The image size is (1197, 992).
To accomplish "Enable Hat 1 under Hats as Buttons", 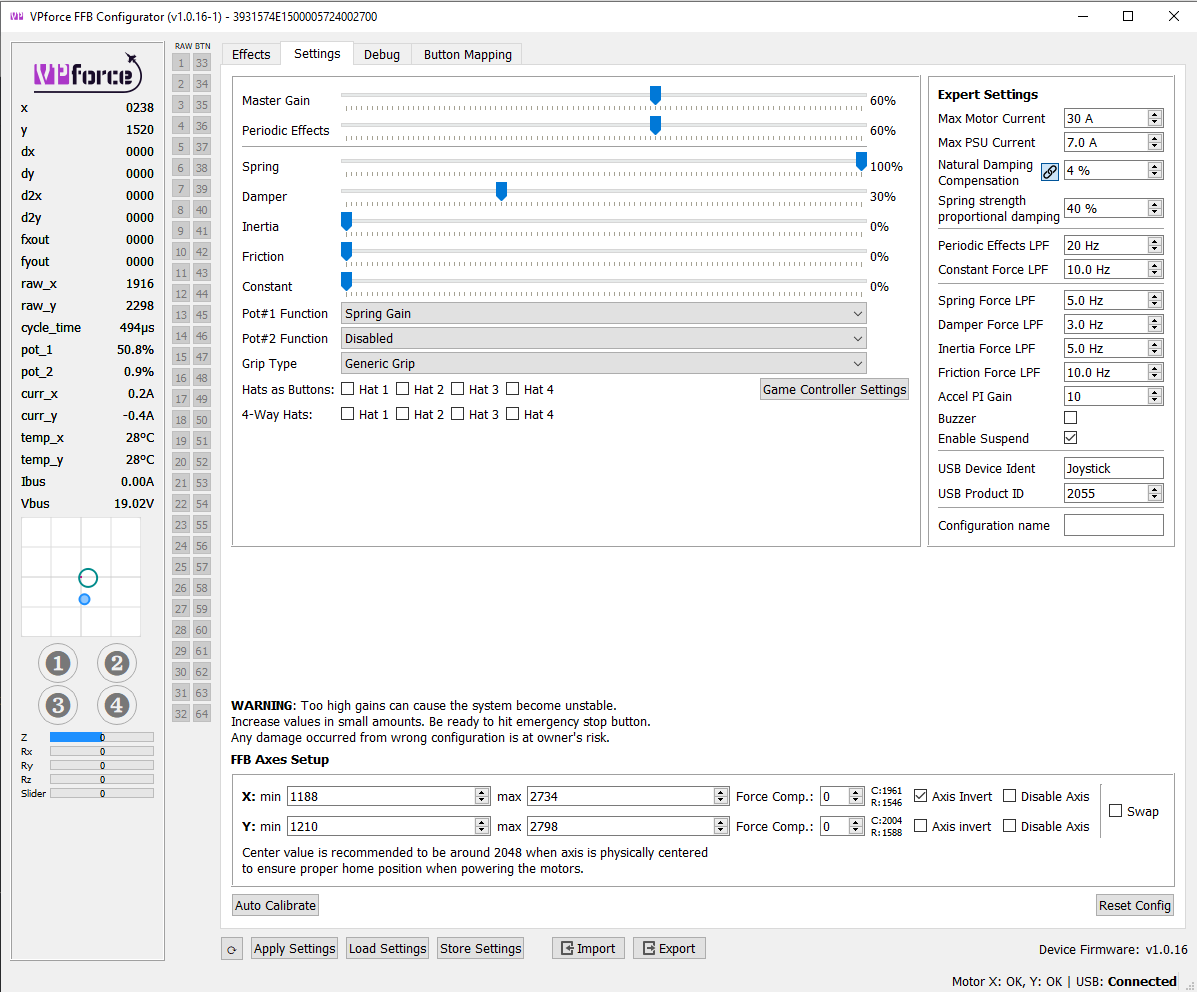I will coord(347,389).
